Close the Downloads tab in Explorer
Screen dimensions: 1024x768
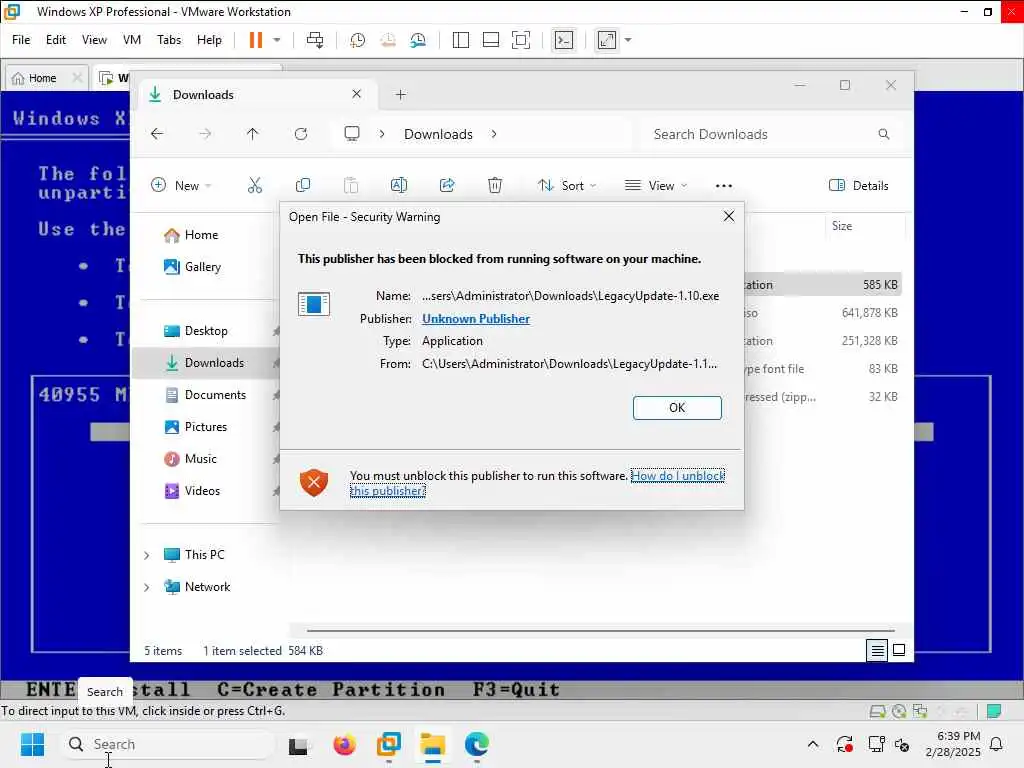357,94
